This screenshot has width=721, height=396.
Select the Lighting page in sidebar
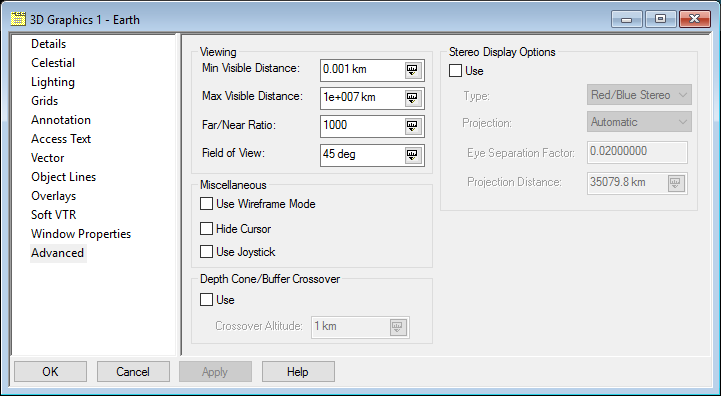pyautogui.click(x=53, y=82)
